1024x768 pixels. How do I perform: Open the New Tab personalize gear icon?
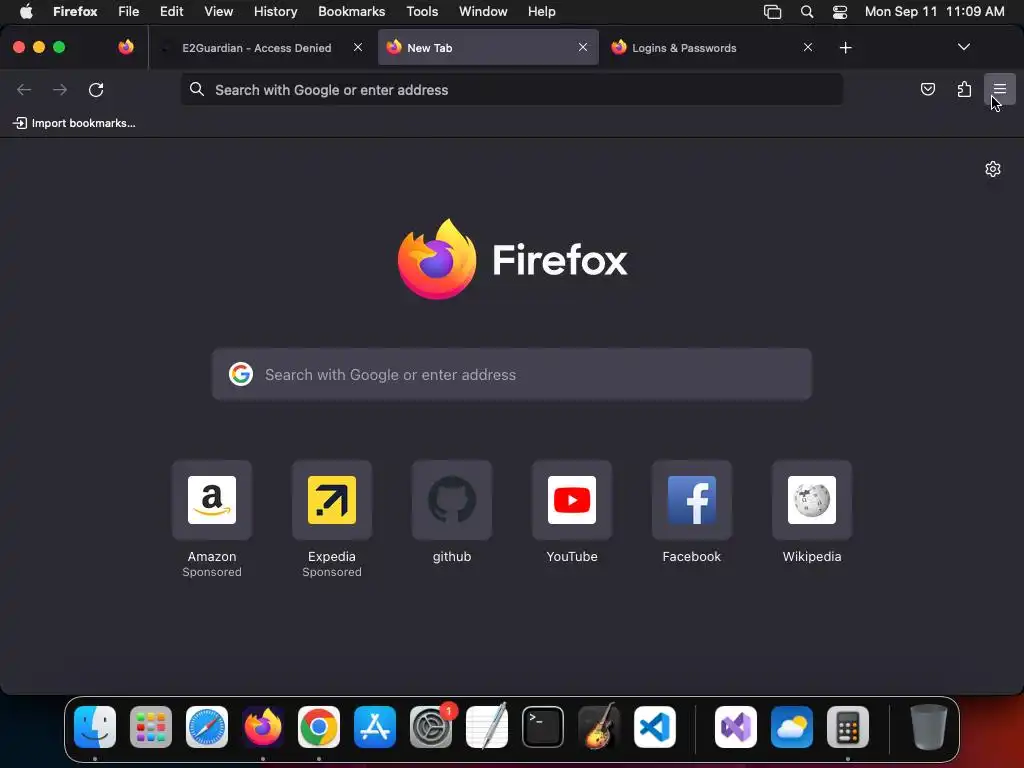coord(993,169)
